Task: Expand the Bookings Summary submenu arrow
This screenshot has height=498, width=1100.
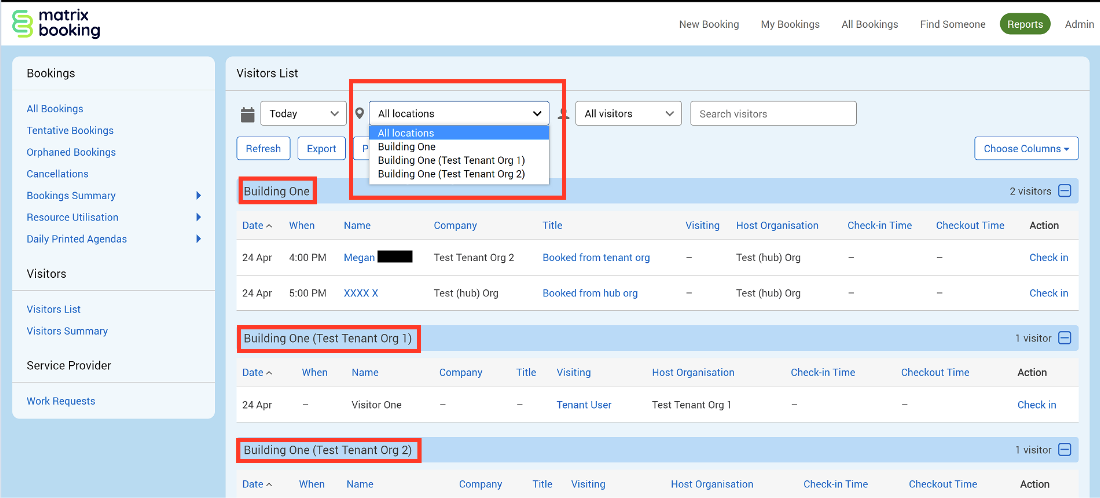Action: click(199, 196)
